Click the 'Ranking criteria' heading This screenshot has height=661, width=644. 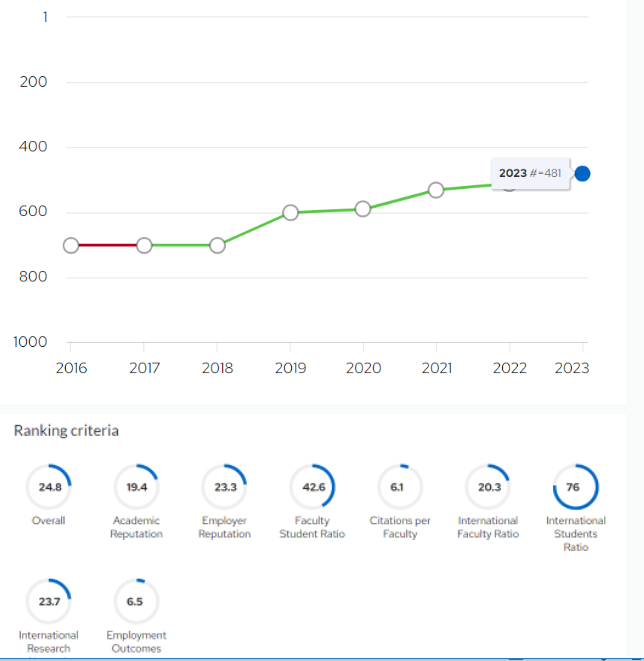pos(66,431)
